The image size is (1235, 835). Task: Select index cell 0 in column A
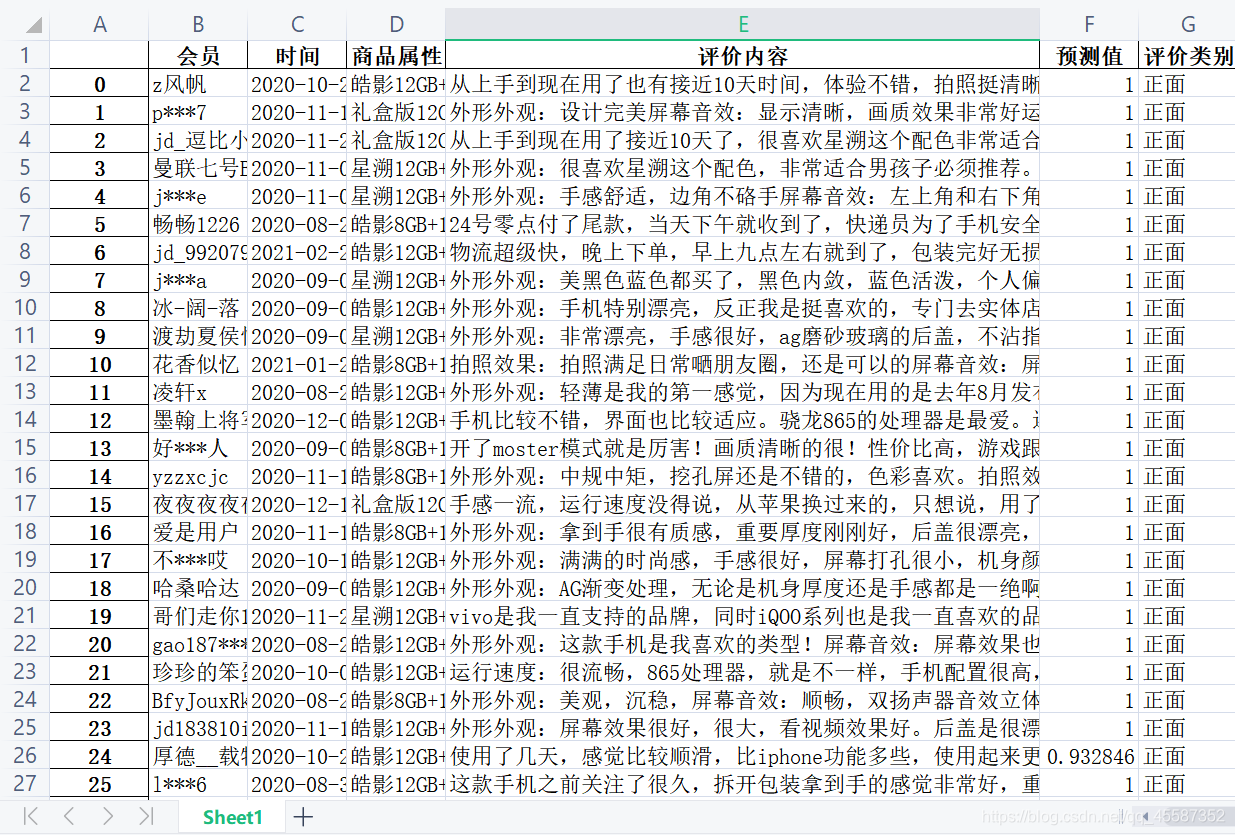point(99,84)
